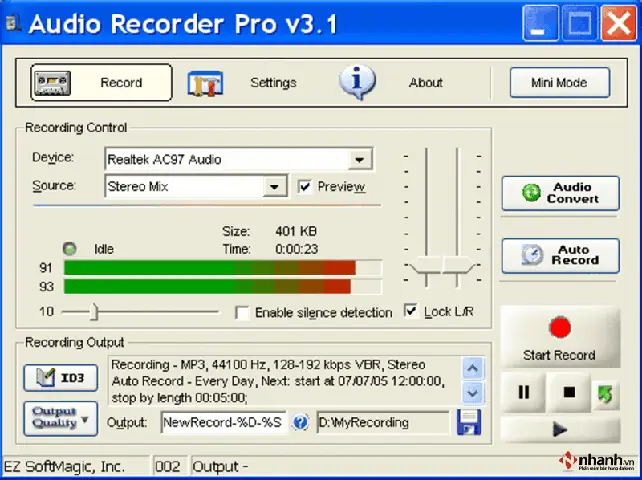Open the Settings tab

pyautogui.click(x=242, y=83)
